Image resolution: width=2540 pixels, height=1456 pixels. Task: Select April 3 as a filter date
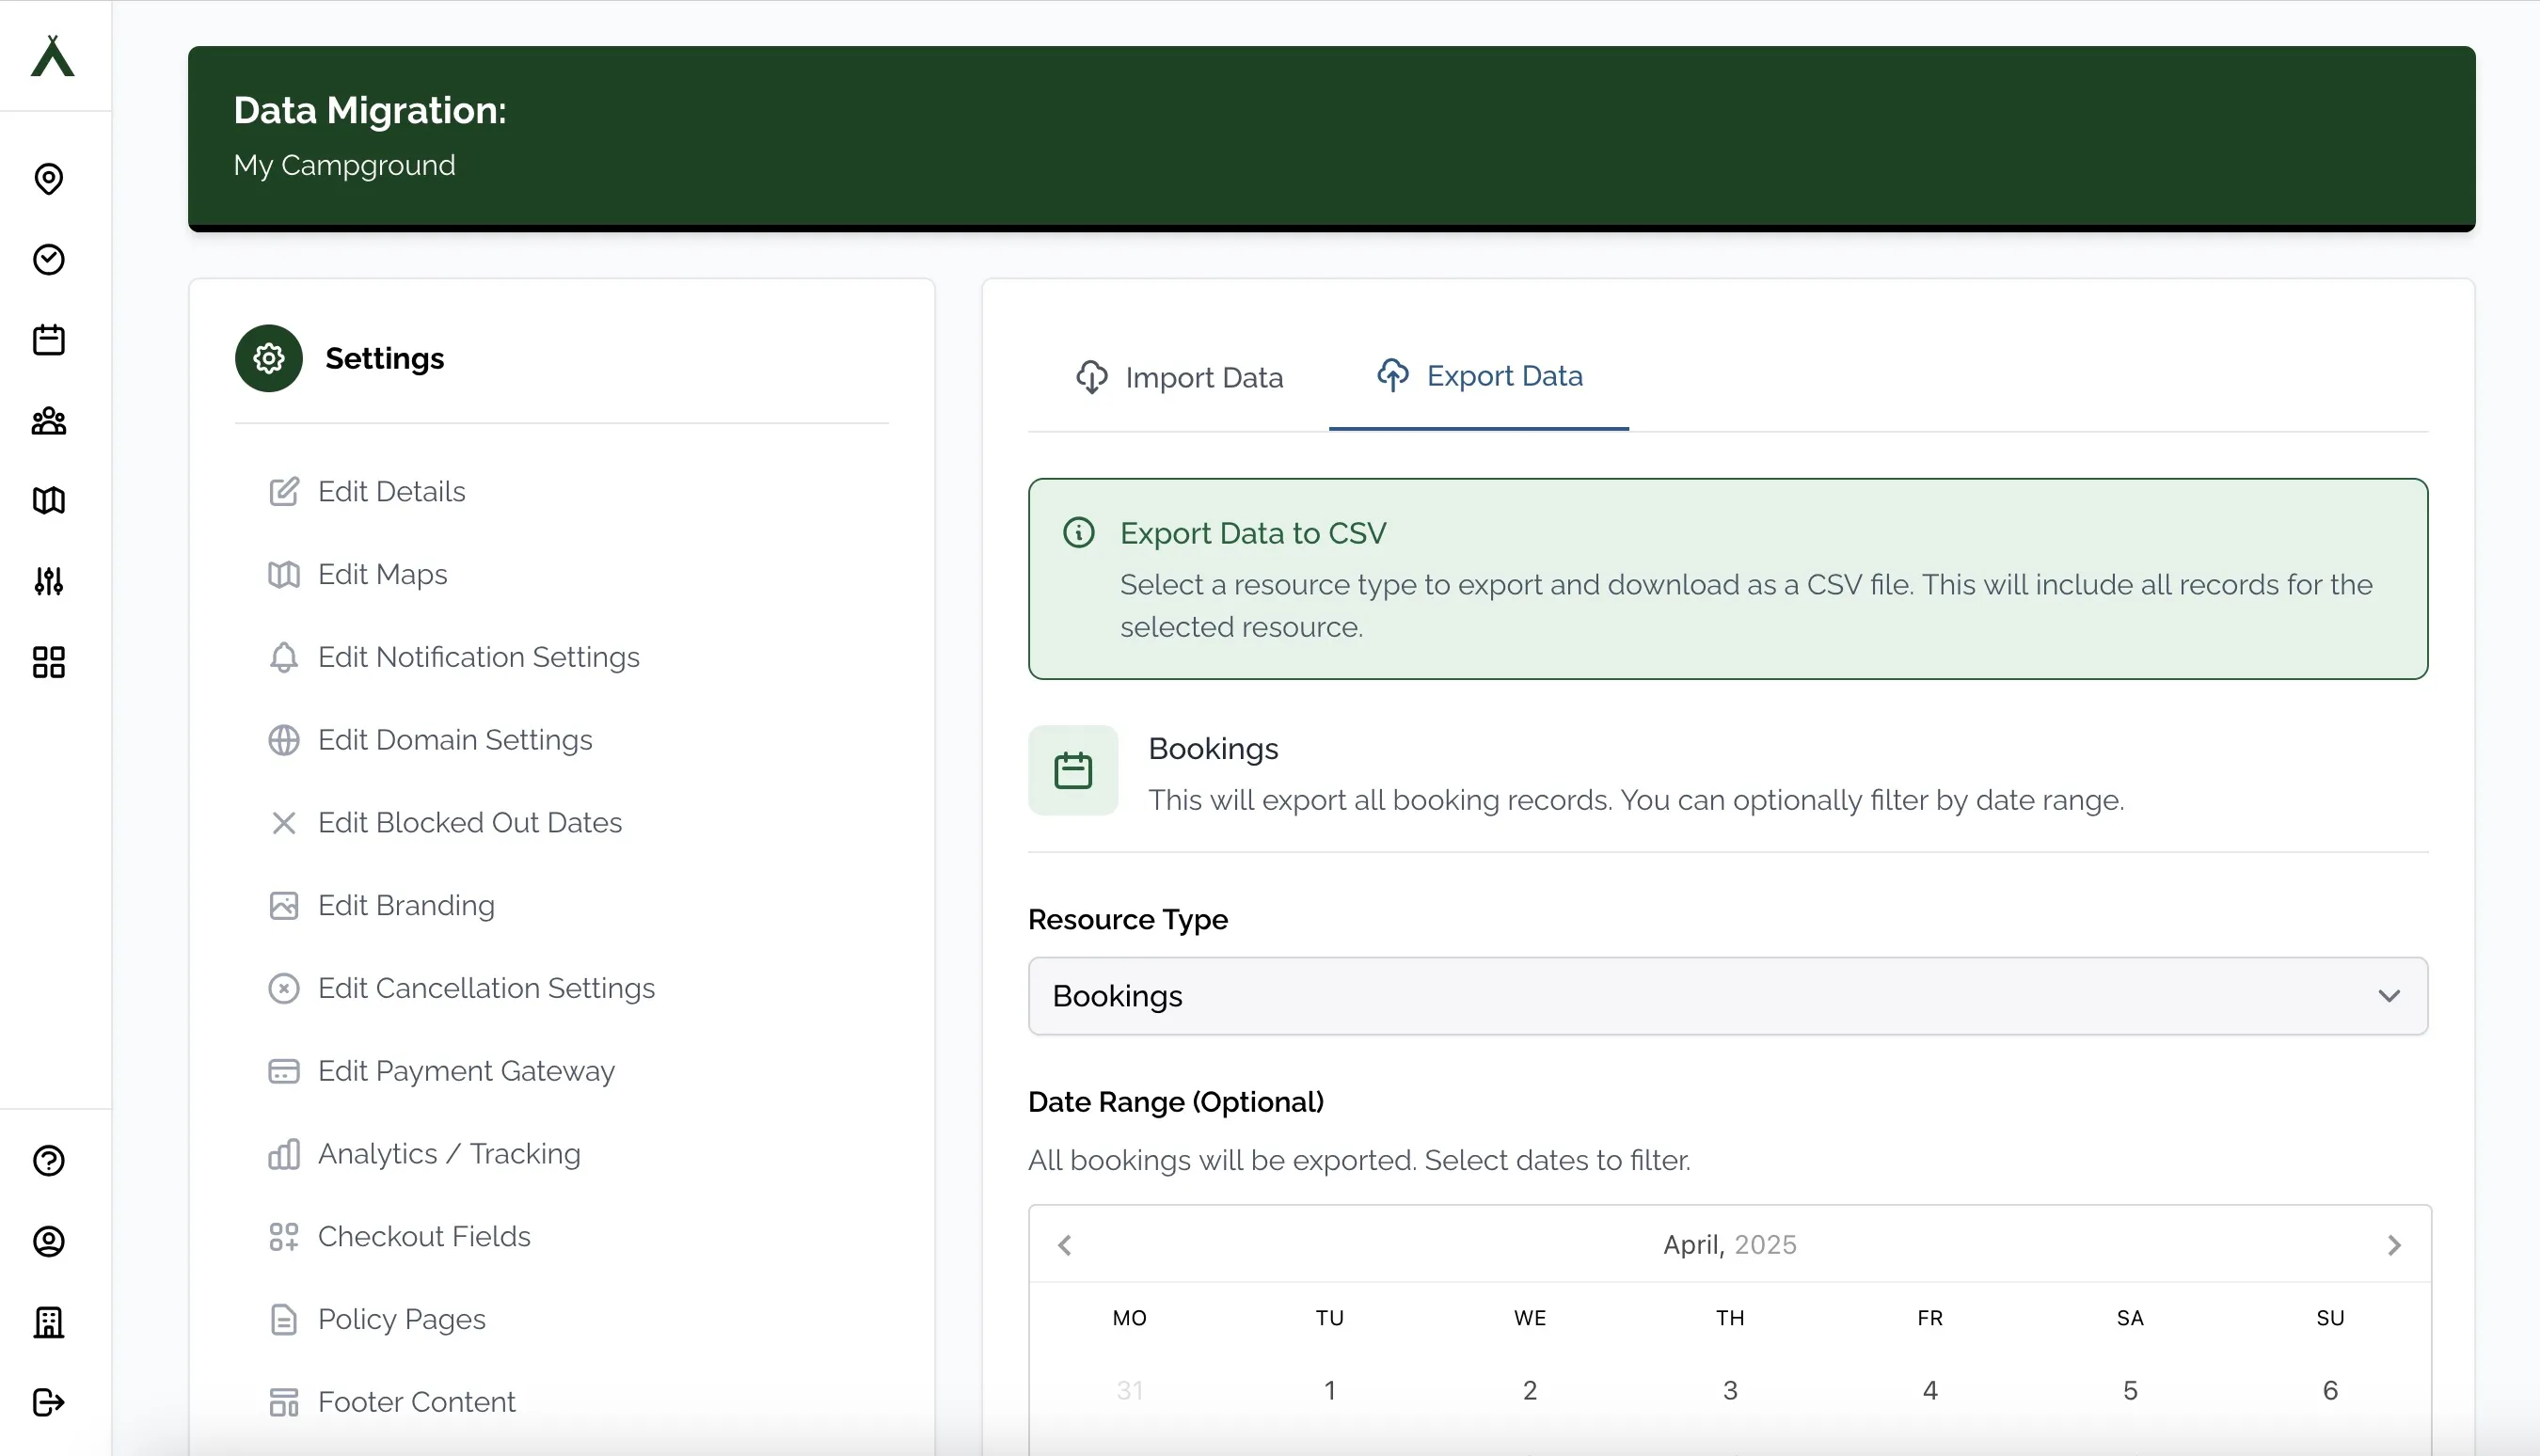pos(1729,1389)
